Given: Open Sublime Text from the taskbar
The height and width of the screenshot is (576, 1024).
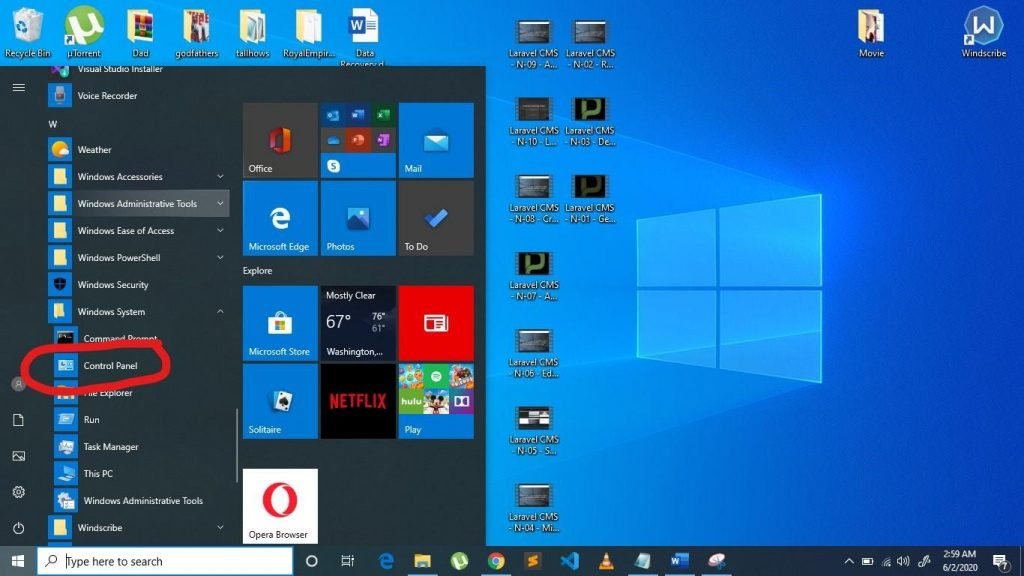Looking at the screenshot, I should pos(533,561).
